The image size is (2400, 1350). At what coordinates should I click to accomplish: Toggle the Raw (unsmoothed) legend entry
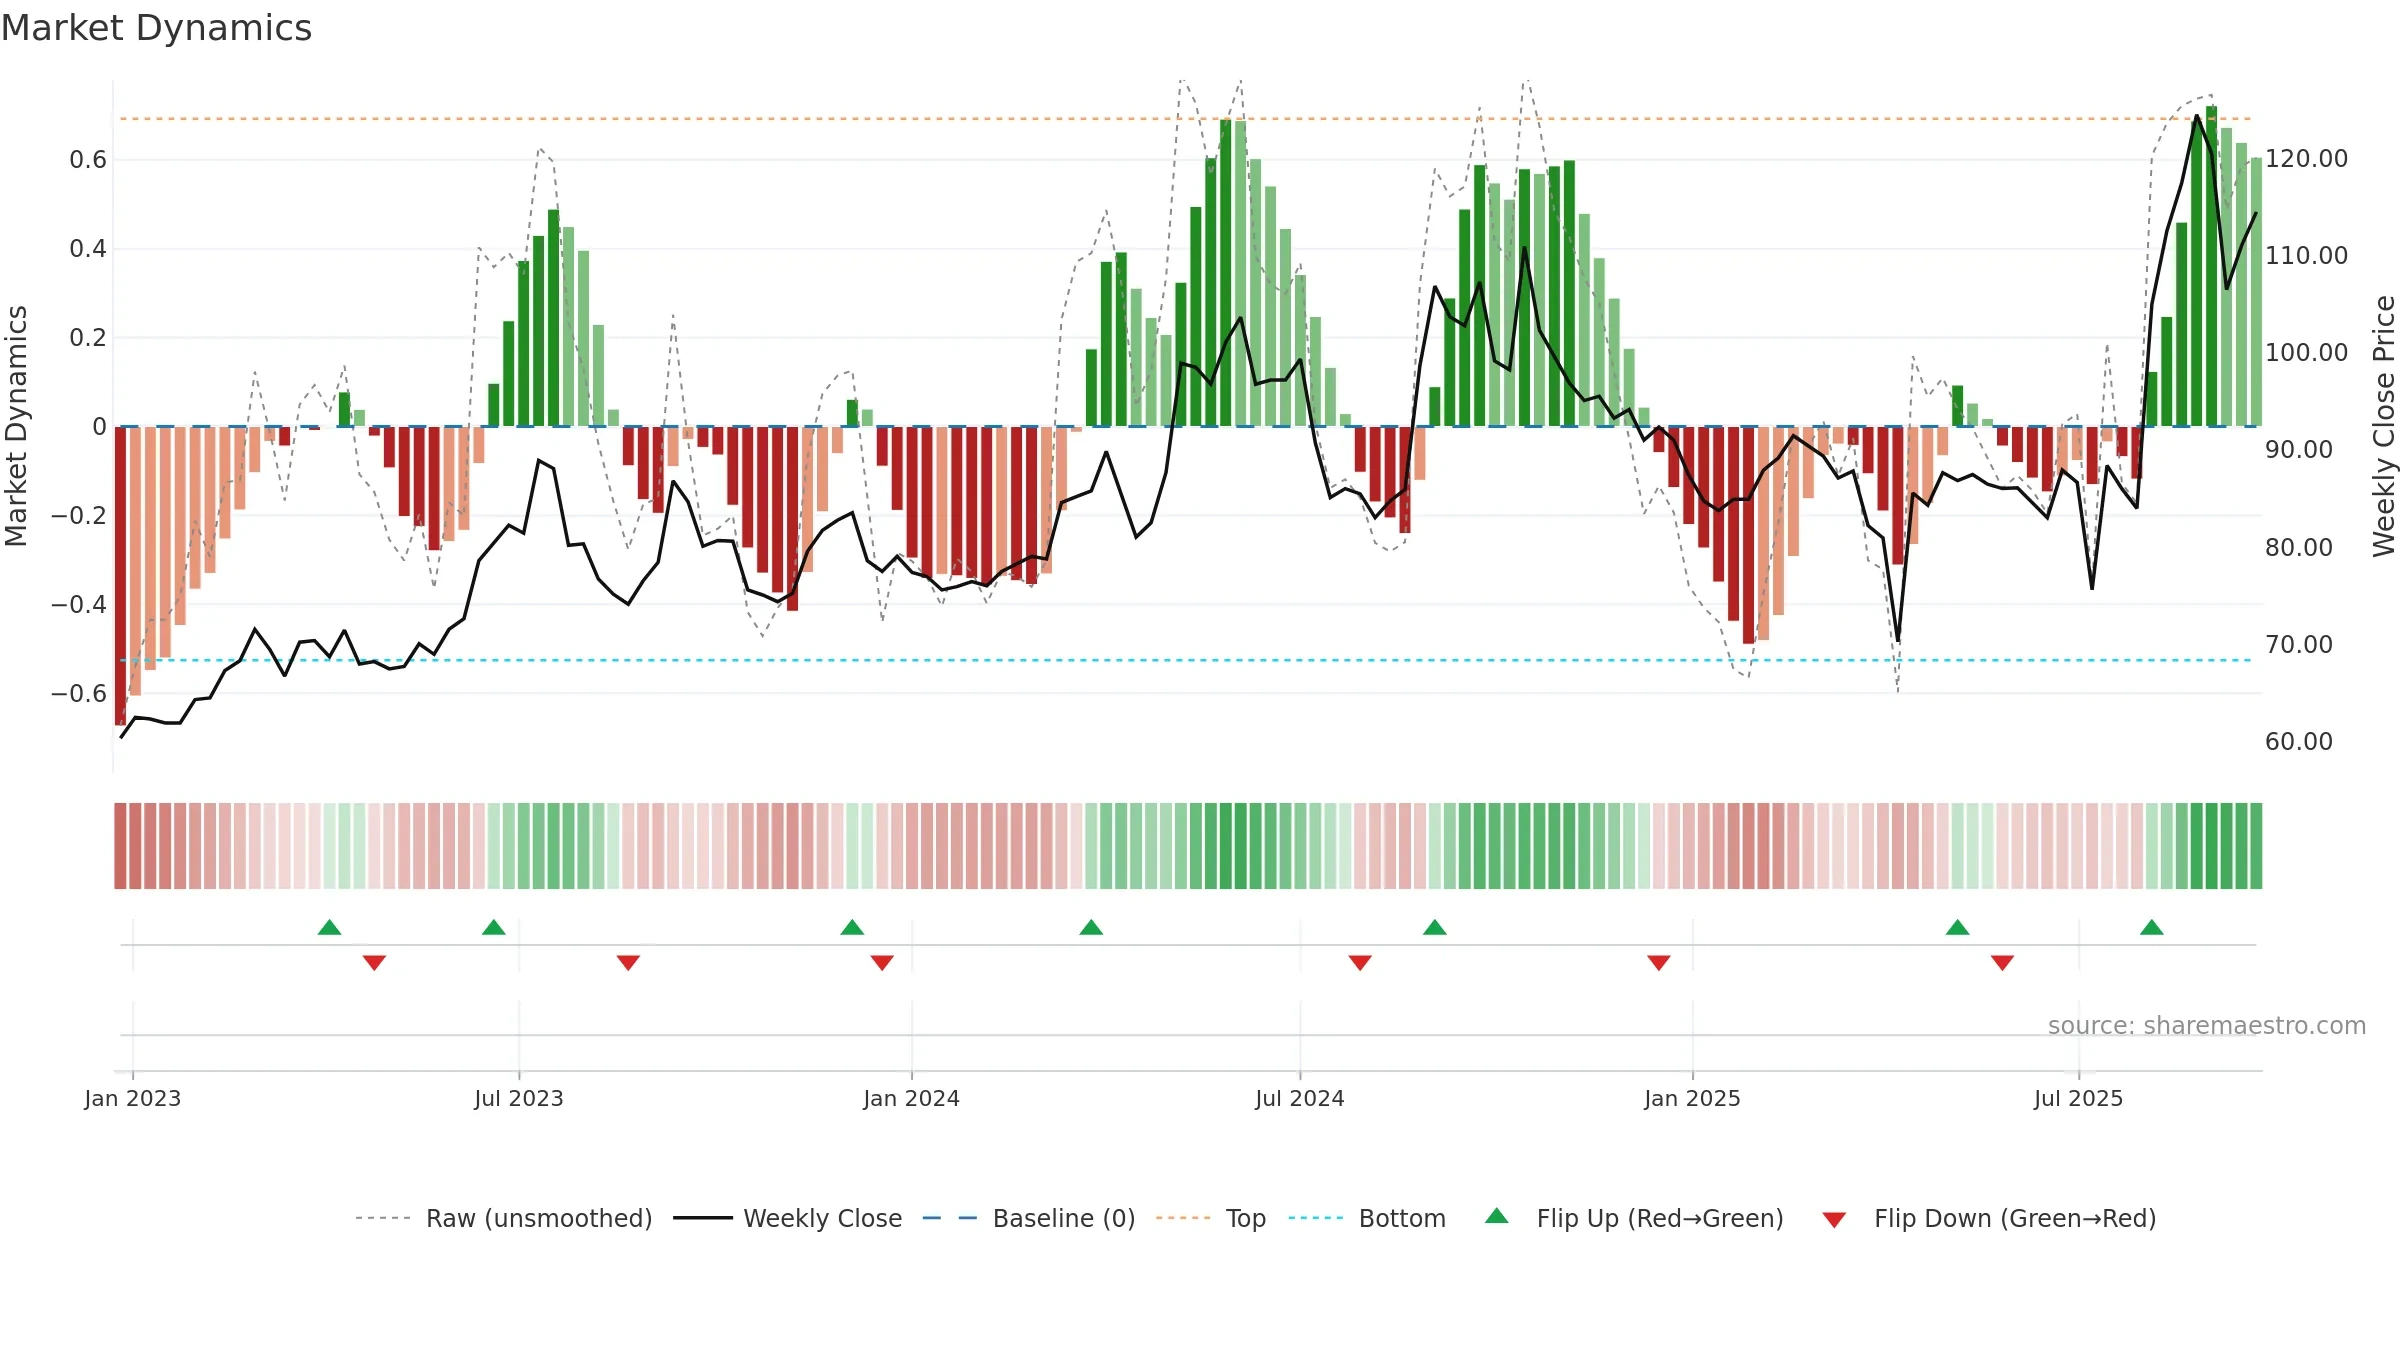(504, 1218)
